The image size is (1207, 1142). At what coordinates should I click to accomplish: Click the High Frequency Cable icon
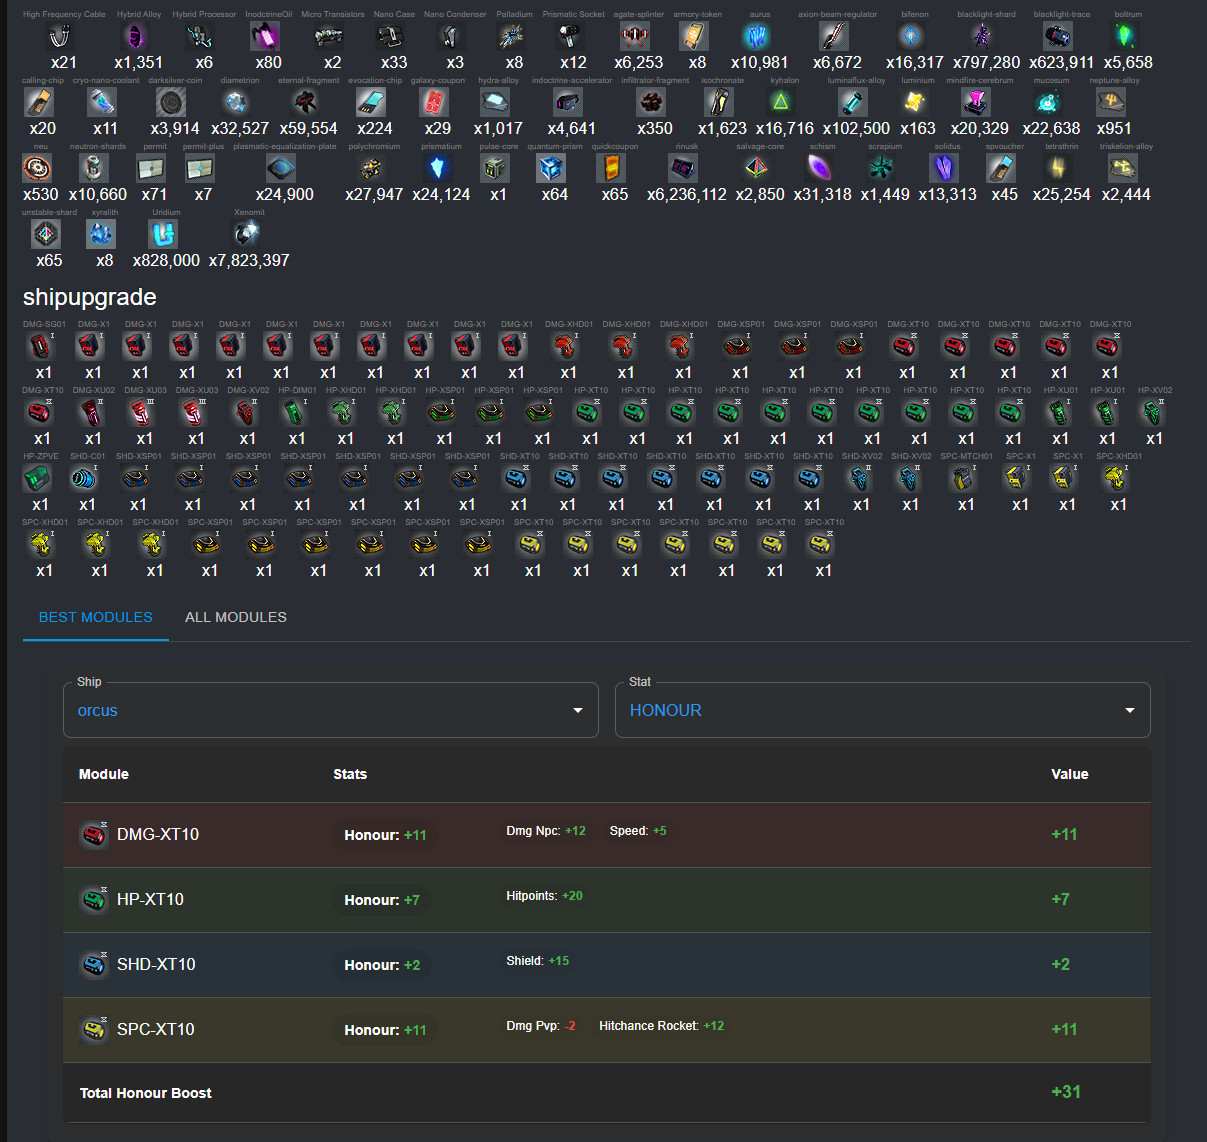(x=61, y=37)
